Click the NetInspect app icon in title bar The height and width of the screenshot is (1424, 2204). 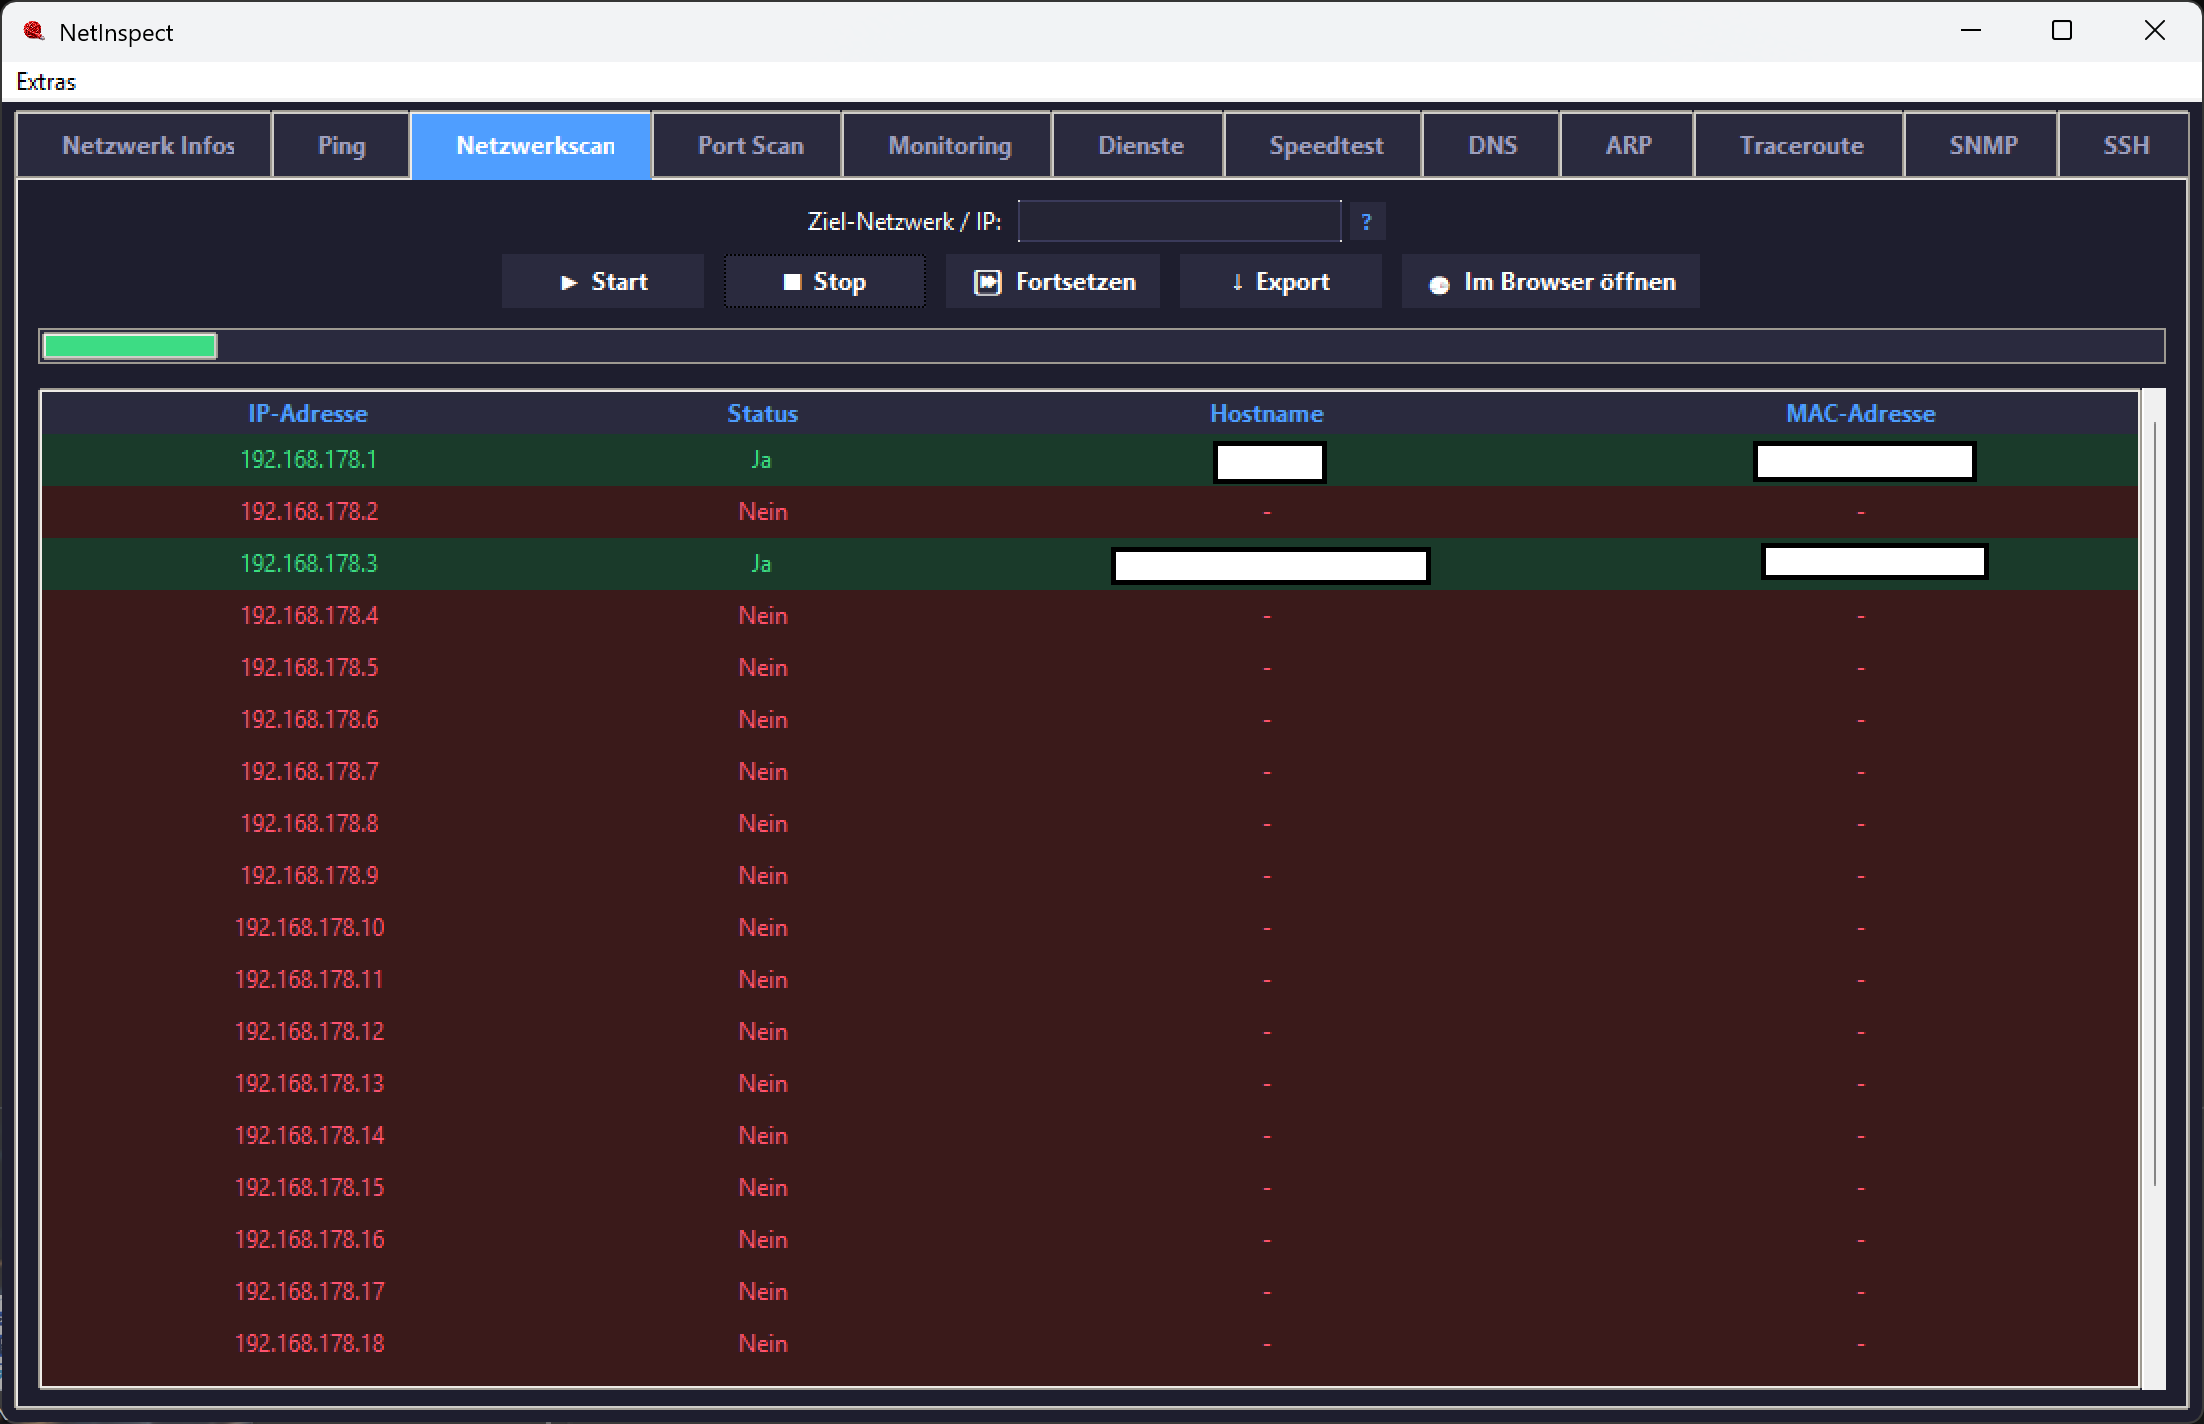tap(34, 32)
